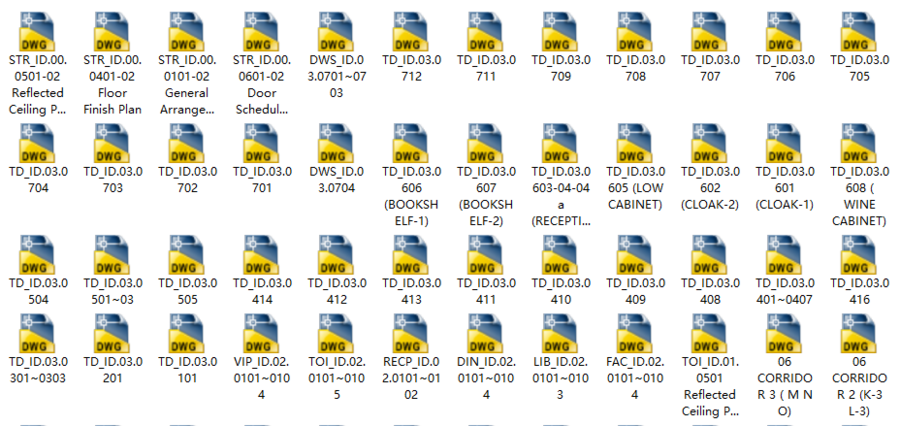Viewport: 900px width, 426px height.
Task: Click file name TD_ID.03.0703
Action: coord(112,180)
